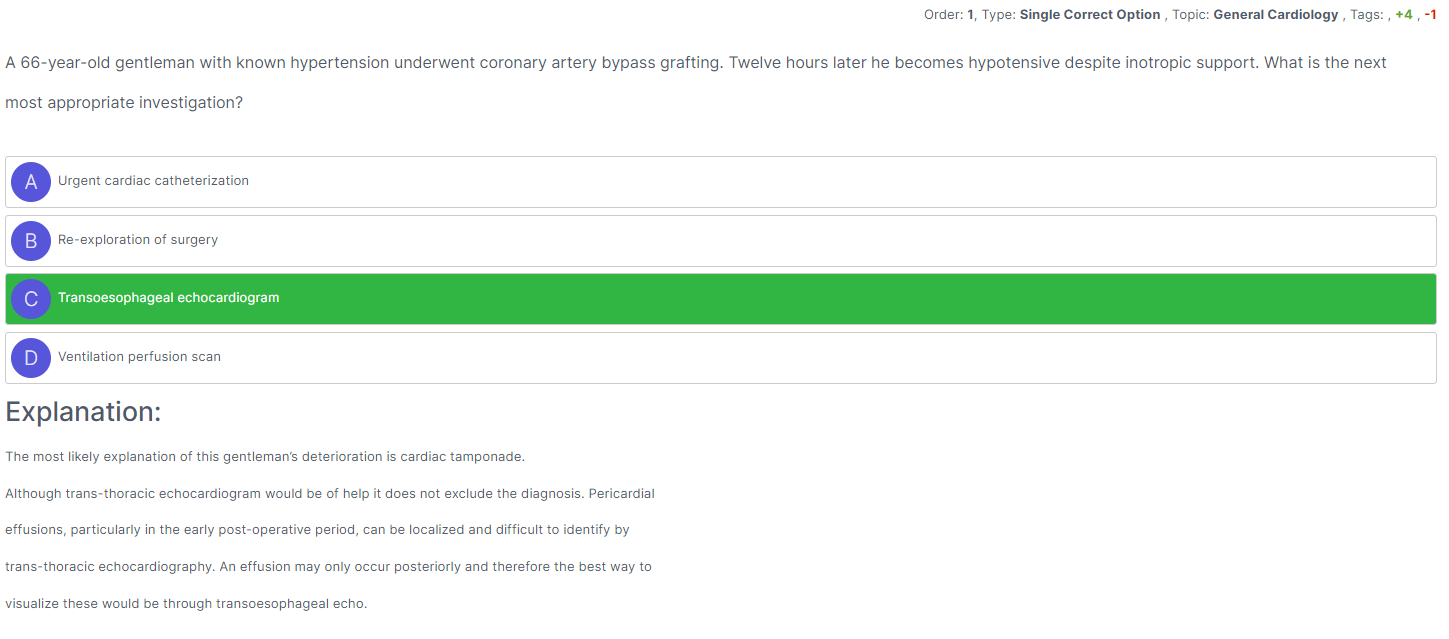Click the circular B option badge
The width and height of the screenshot is (1449, 639).
pyautogui.click(x=31, y=241)
